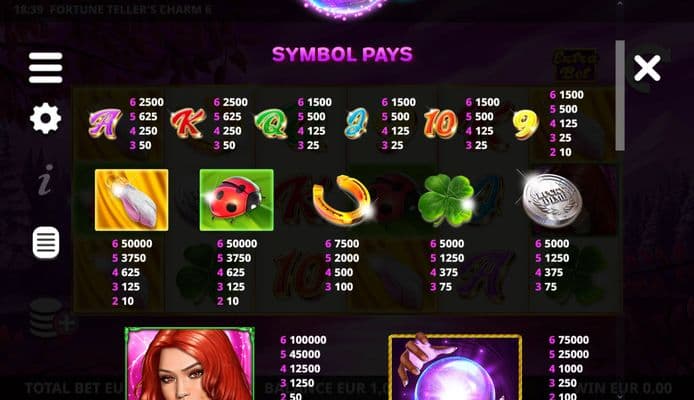Open the paytable list icon
The height and width of the screenshot is (400, 694).
46,242
